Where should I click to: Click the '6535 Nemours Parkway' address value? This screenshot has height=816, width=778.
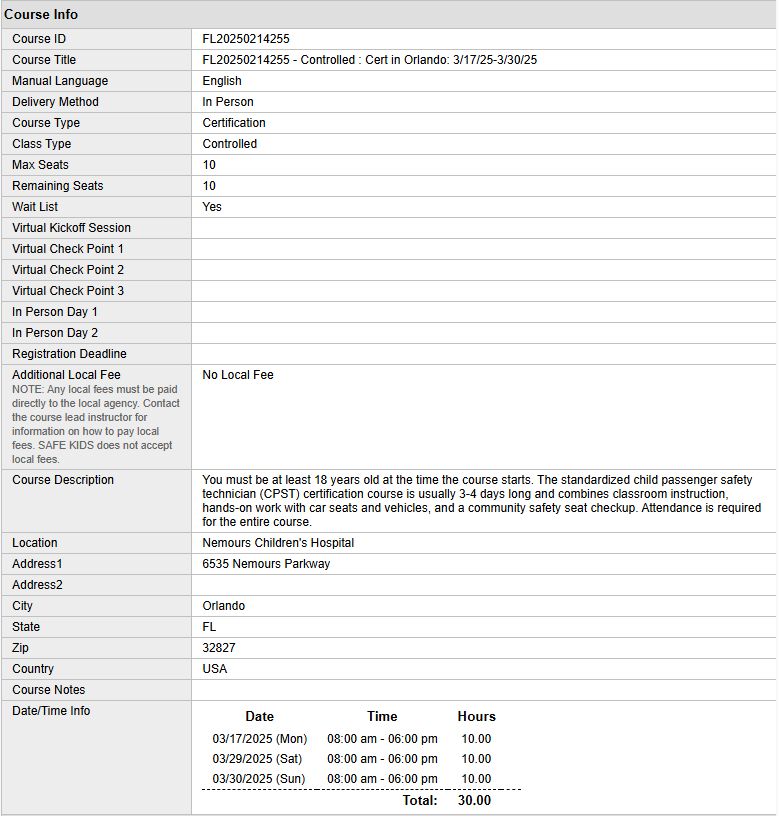point(266,564)
